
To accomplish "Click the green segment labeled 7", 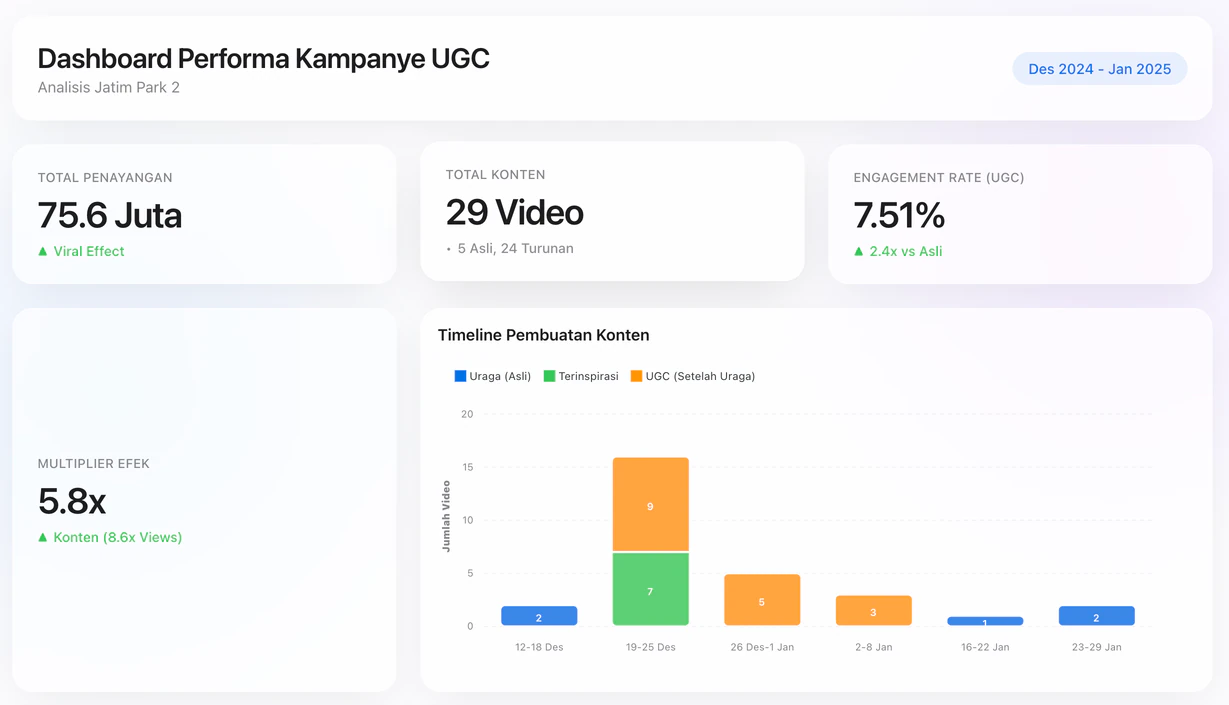I will (x=651, y=590).
